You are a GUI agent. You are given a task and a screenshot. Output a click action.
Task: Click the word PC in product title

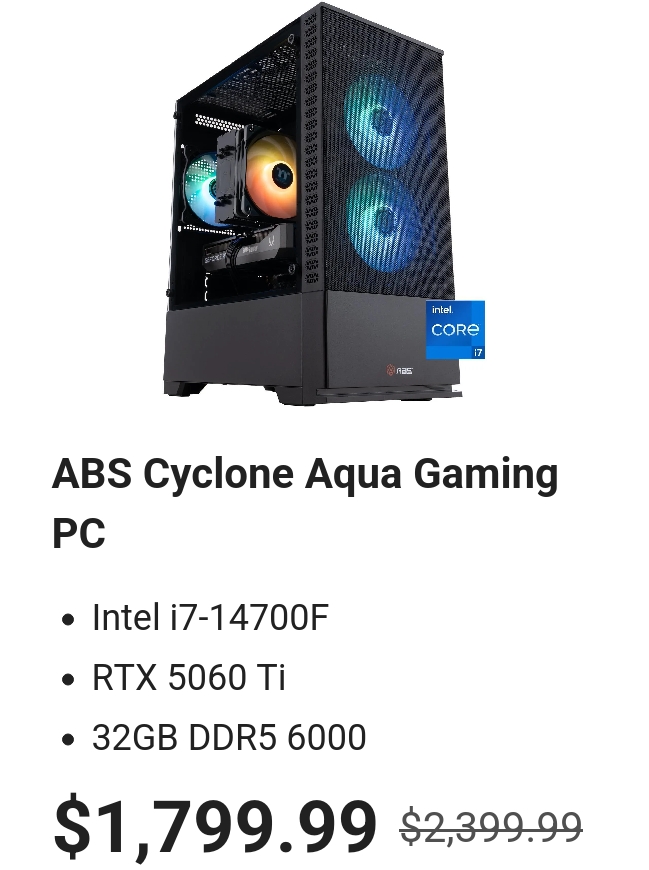coord(79,533)
